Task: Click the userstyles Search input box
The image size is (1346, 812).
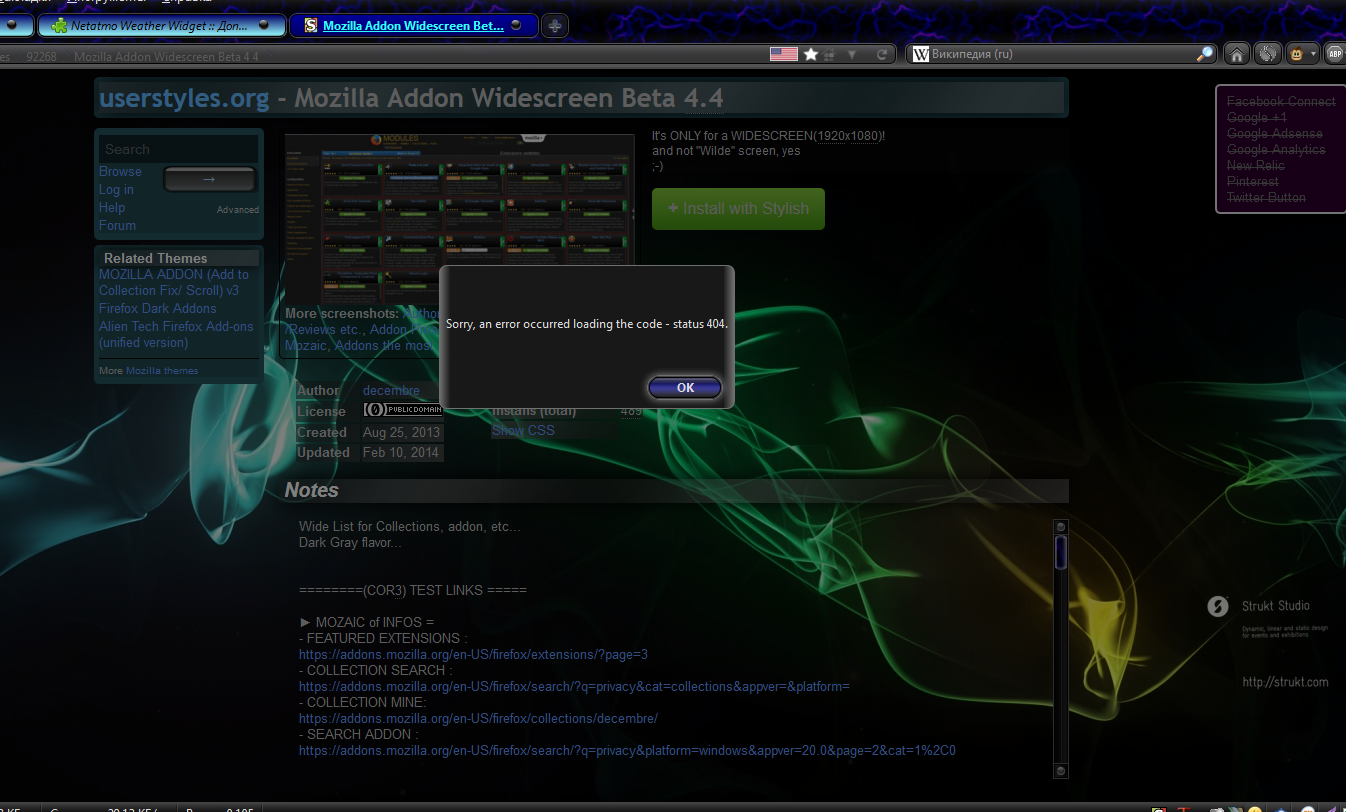Action: pos(178,149)
